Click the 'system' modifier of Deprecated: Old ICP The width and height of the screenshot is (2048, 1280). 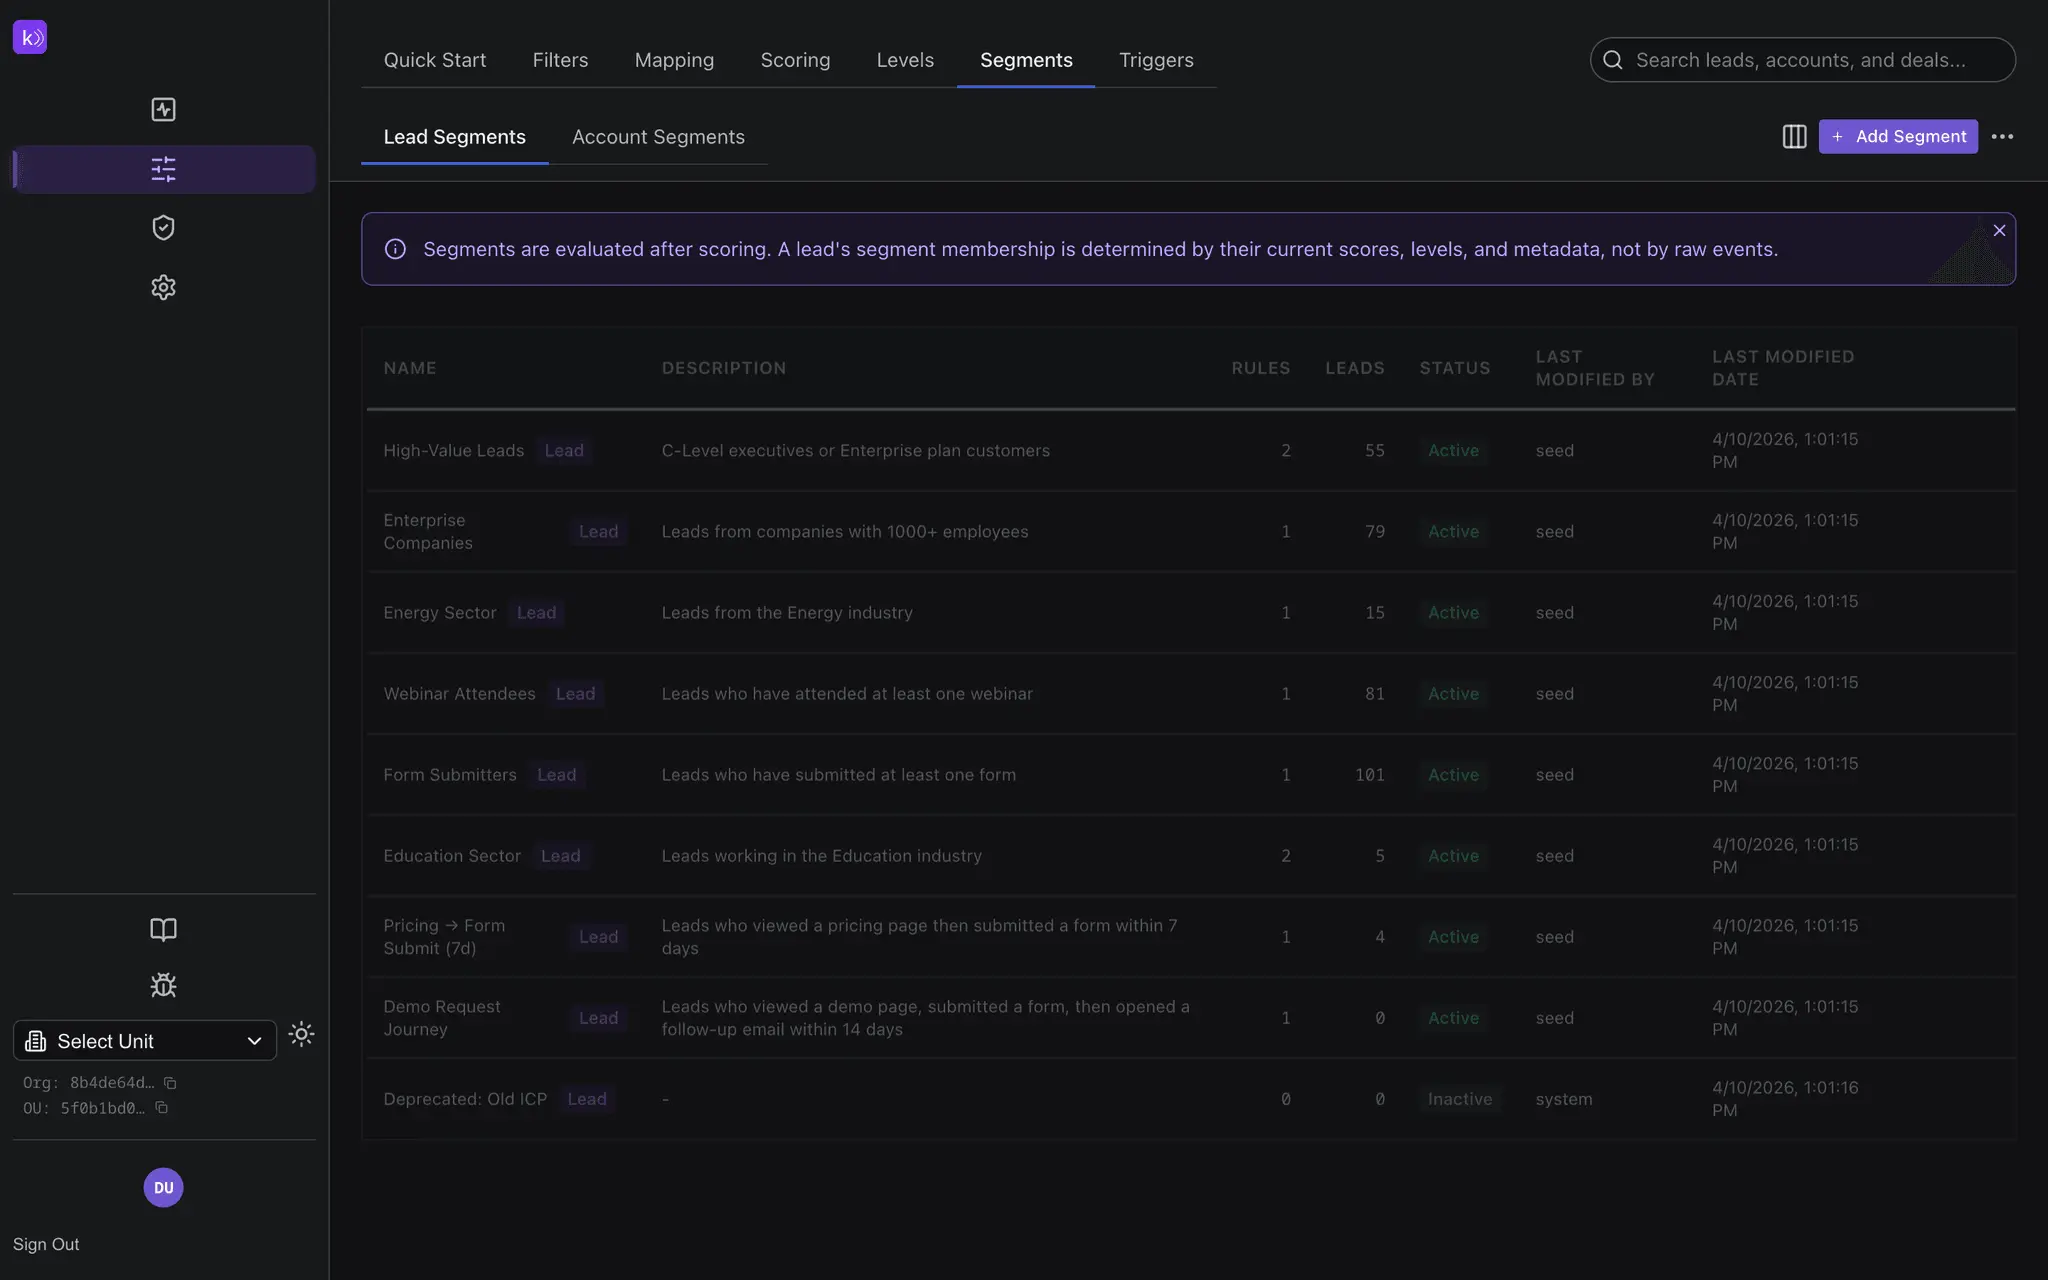1564,1098
